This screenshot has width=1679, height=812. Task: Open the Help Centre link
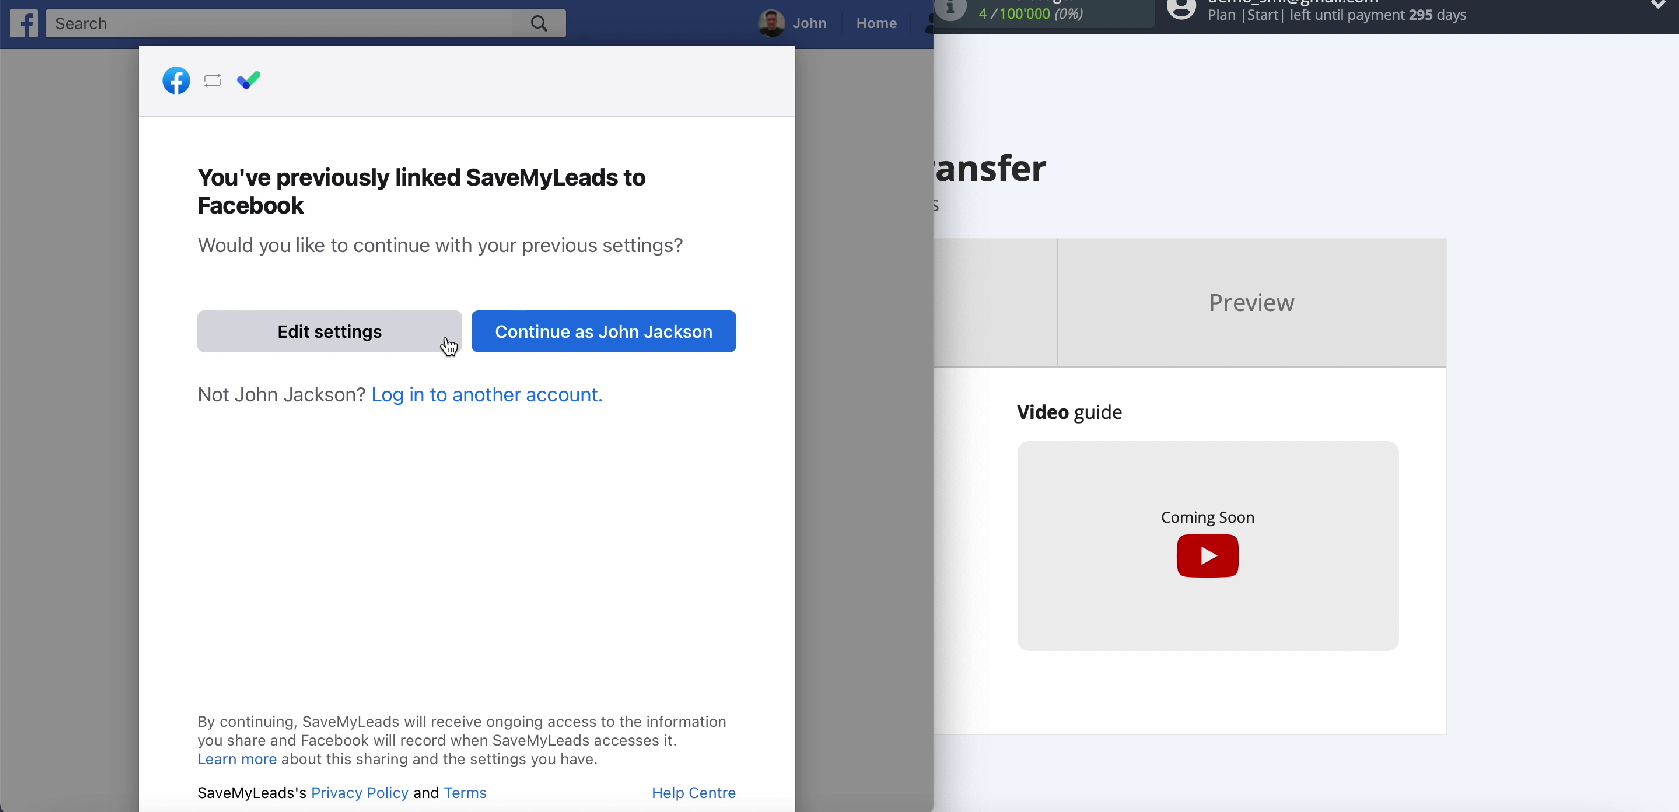tap(694, 793)
